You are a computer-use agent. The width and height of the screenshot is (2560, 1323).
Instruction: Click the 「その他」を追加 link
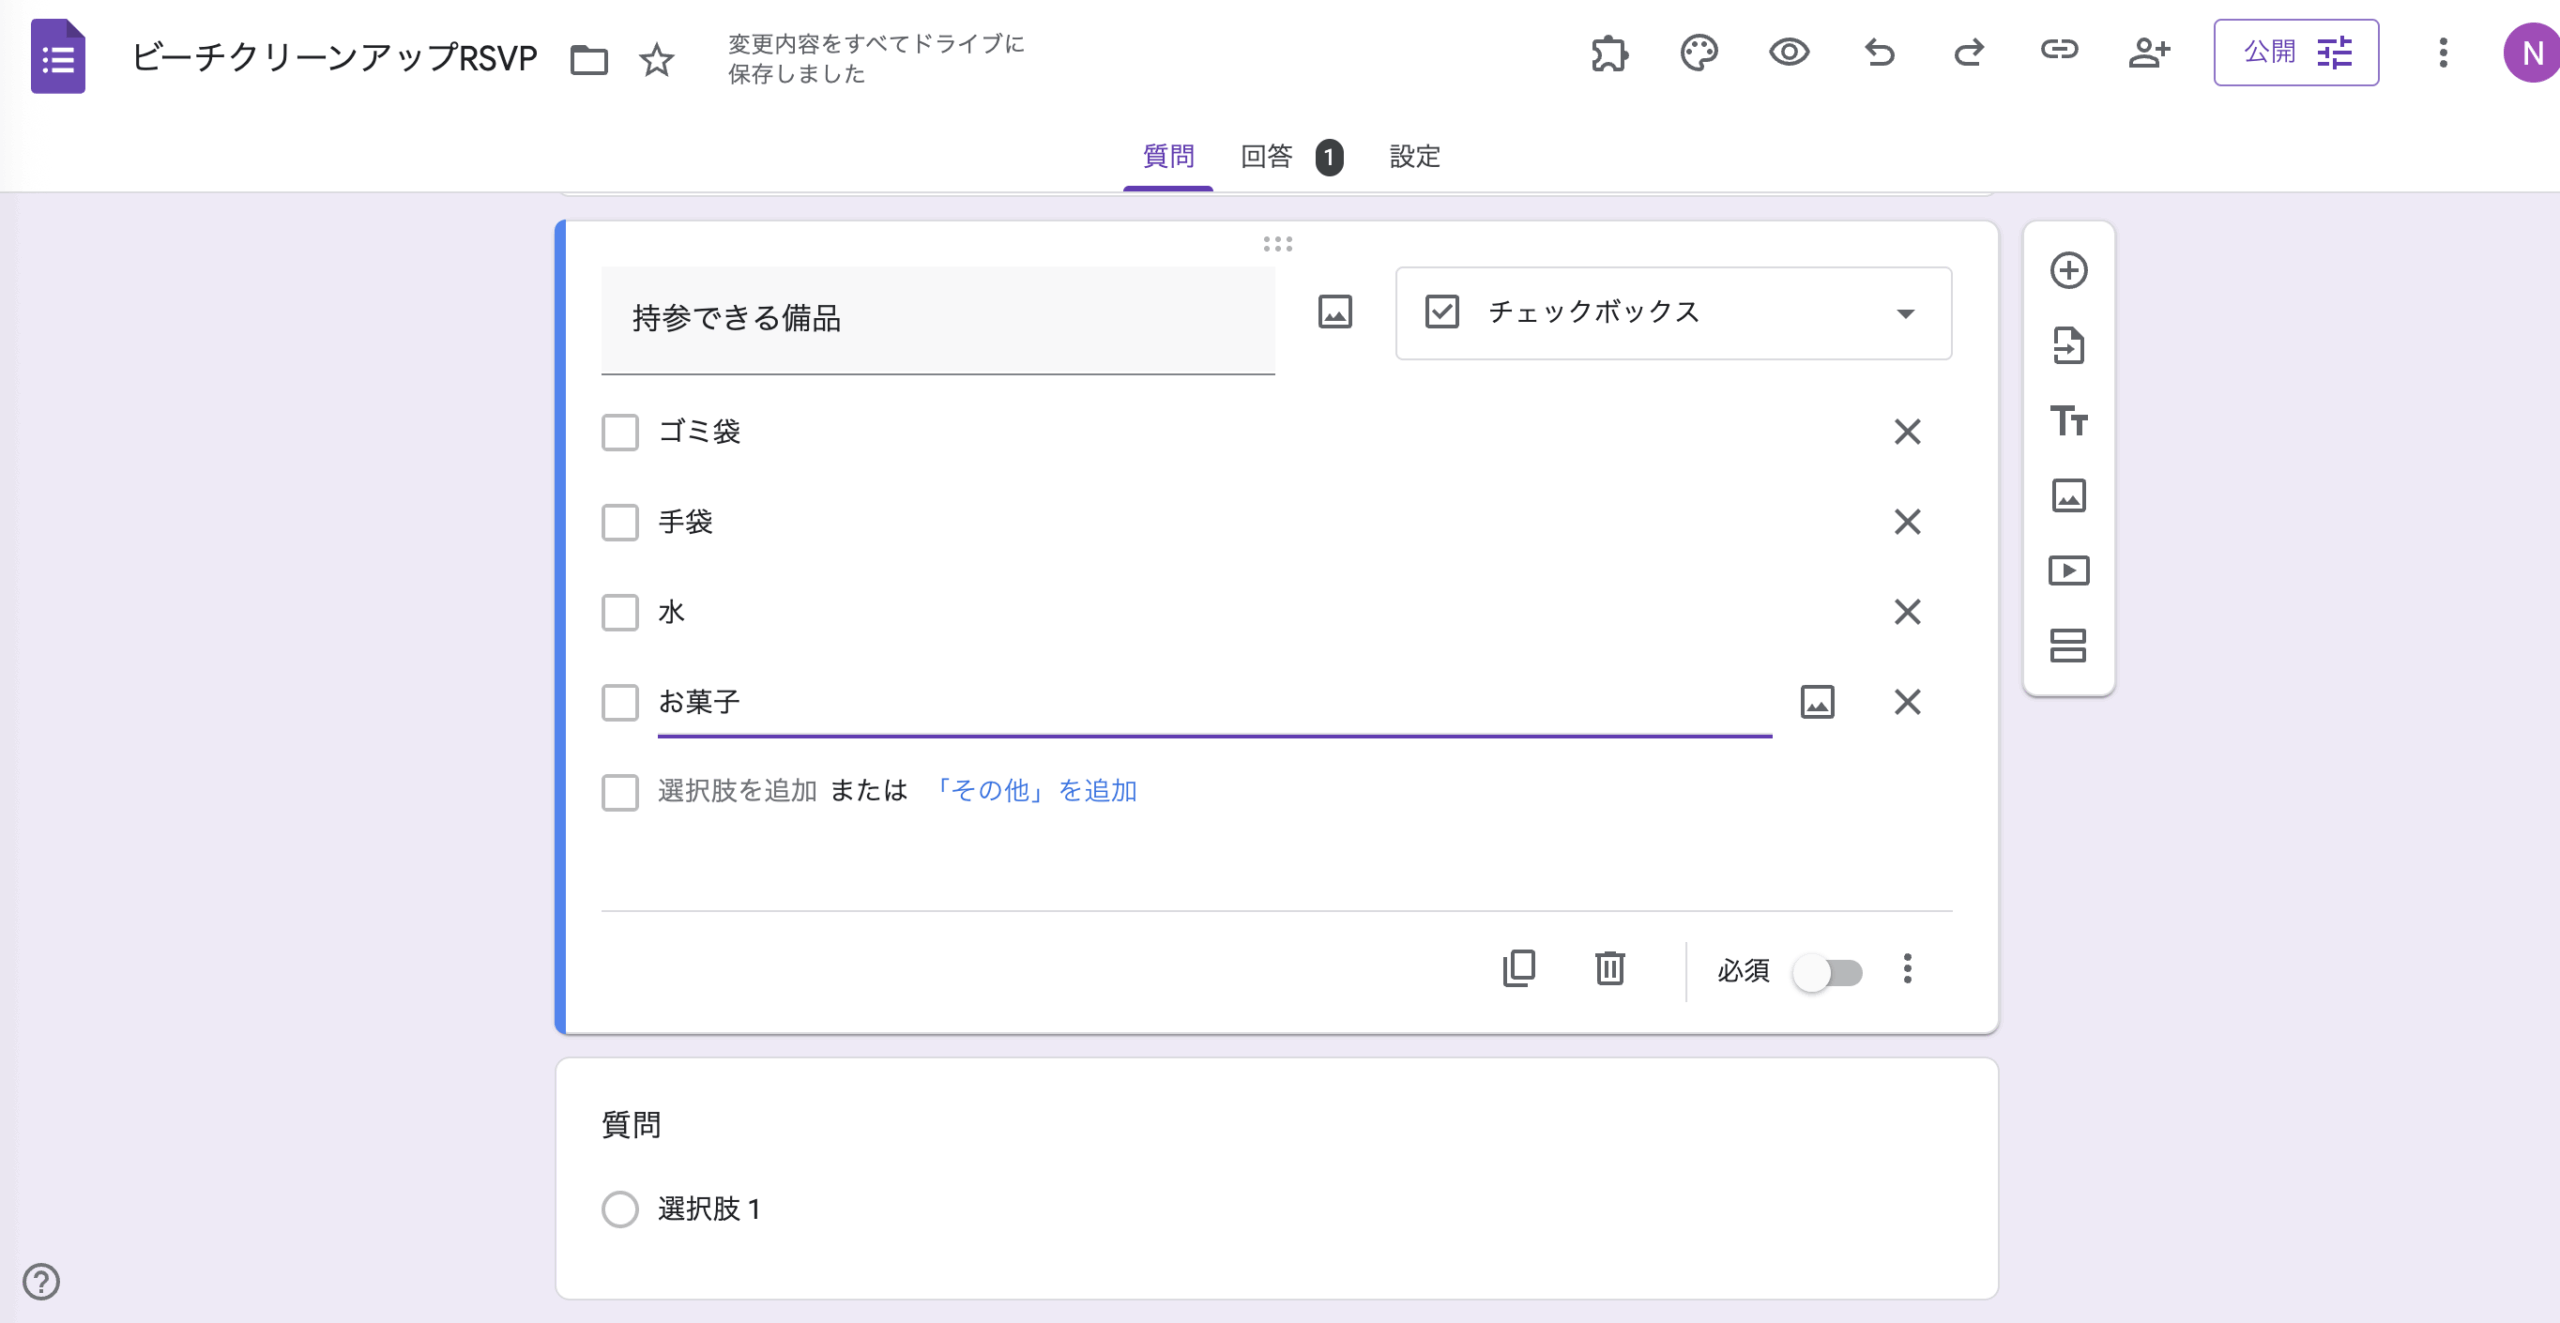[1035, 791]
